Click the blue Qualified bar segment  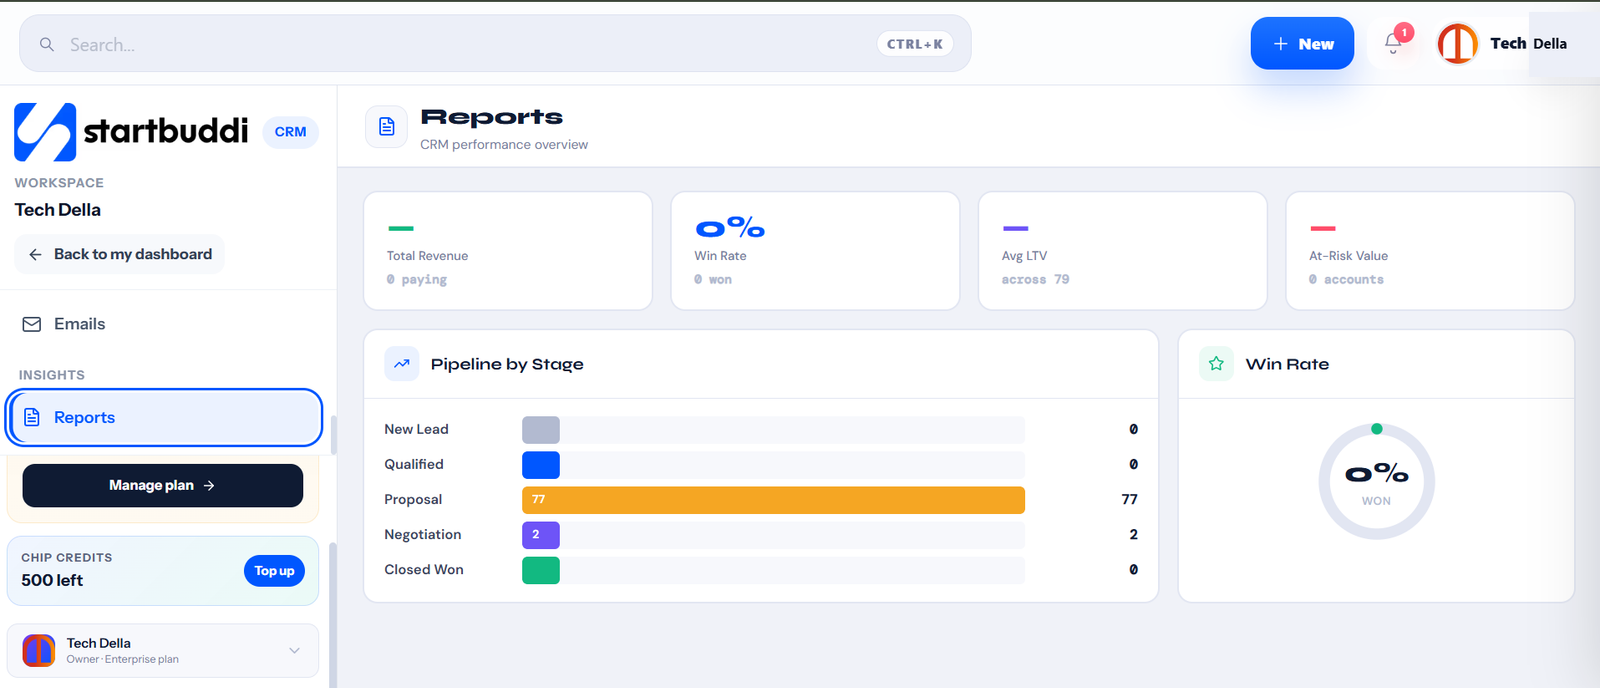coord(540,465)
